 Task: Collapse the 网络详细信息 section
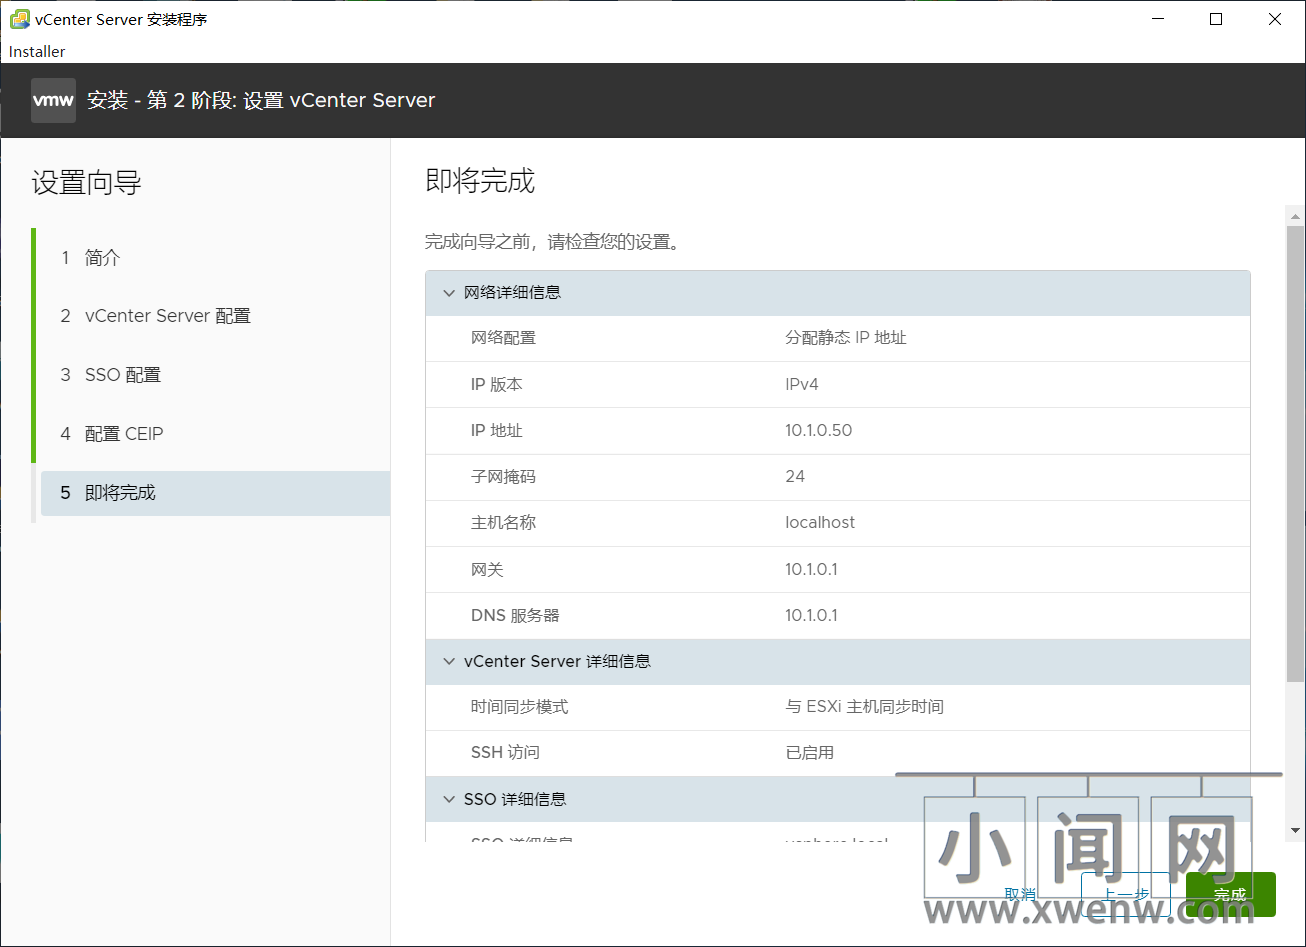tap(448, 293)
